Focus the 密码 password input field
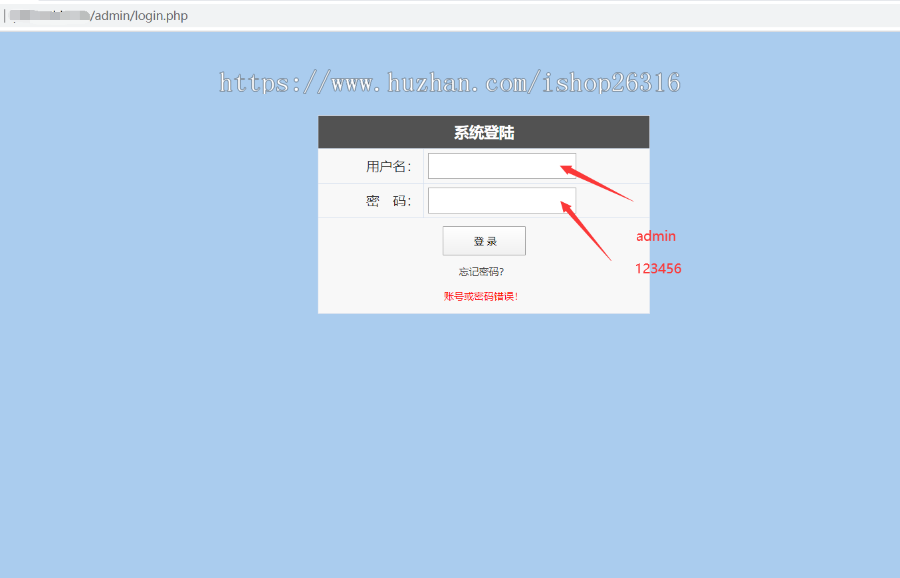The image size is (900, 578). point(502,200)
